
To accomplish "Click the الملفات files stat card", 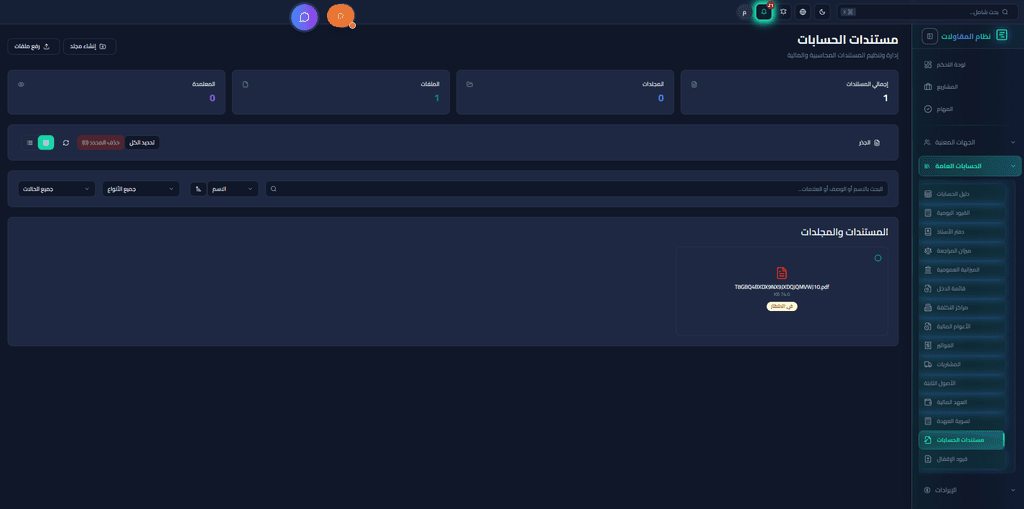I will pos(340,92).
